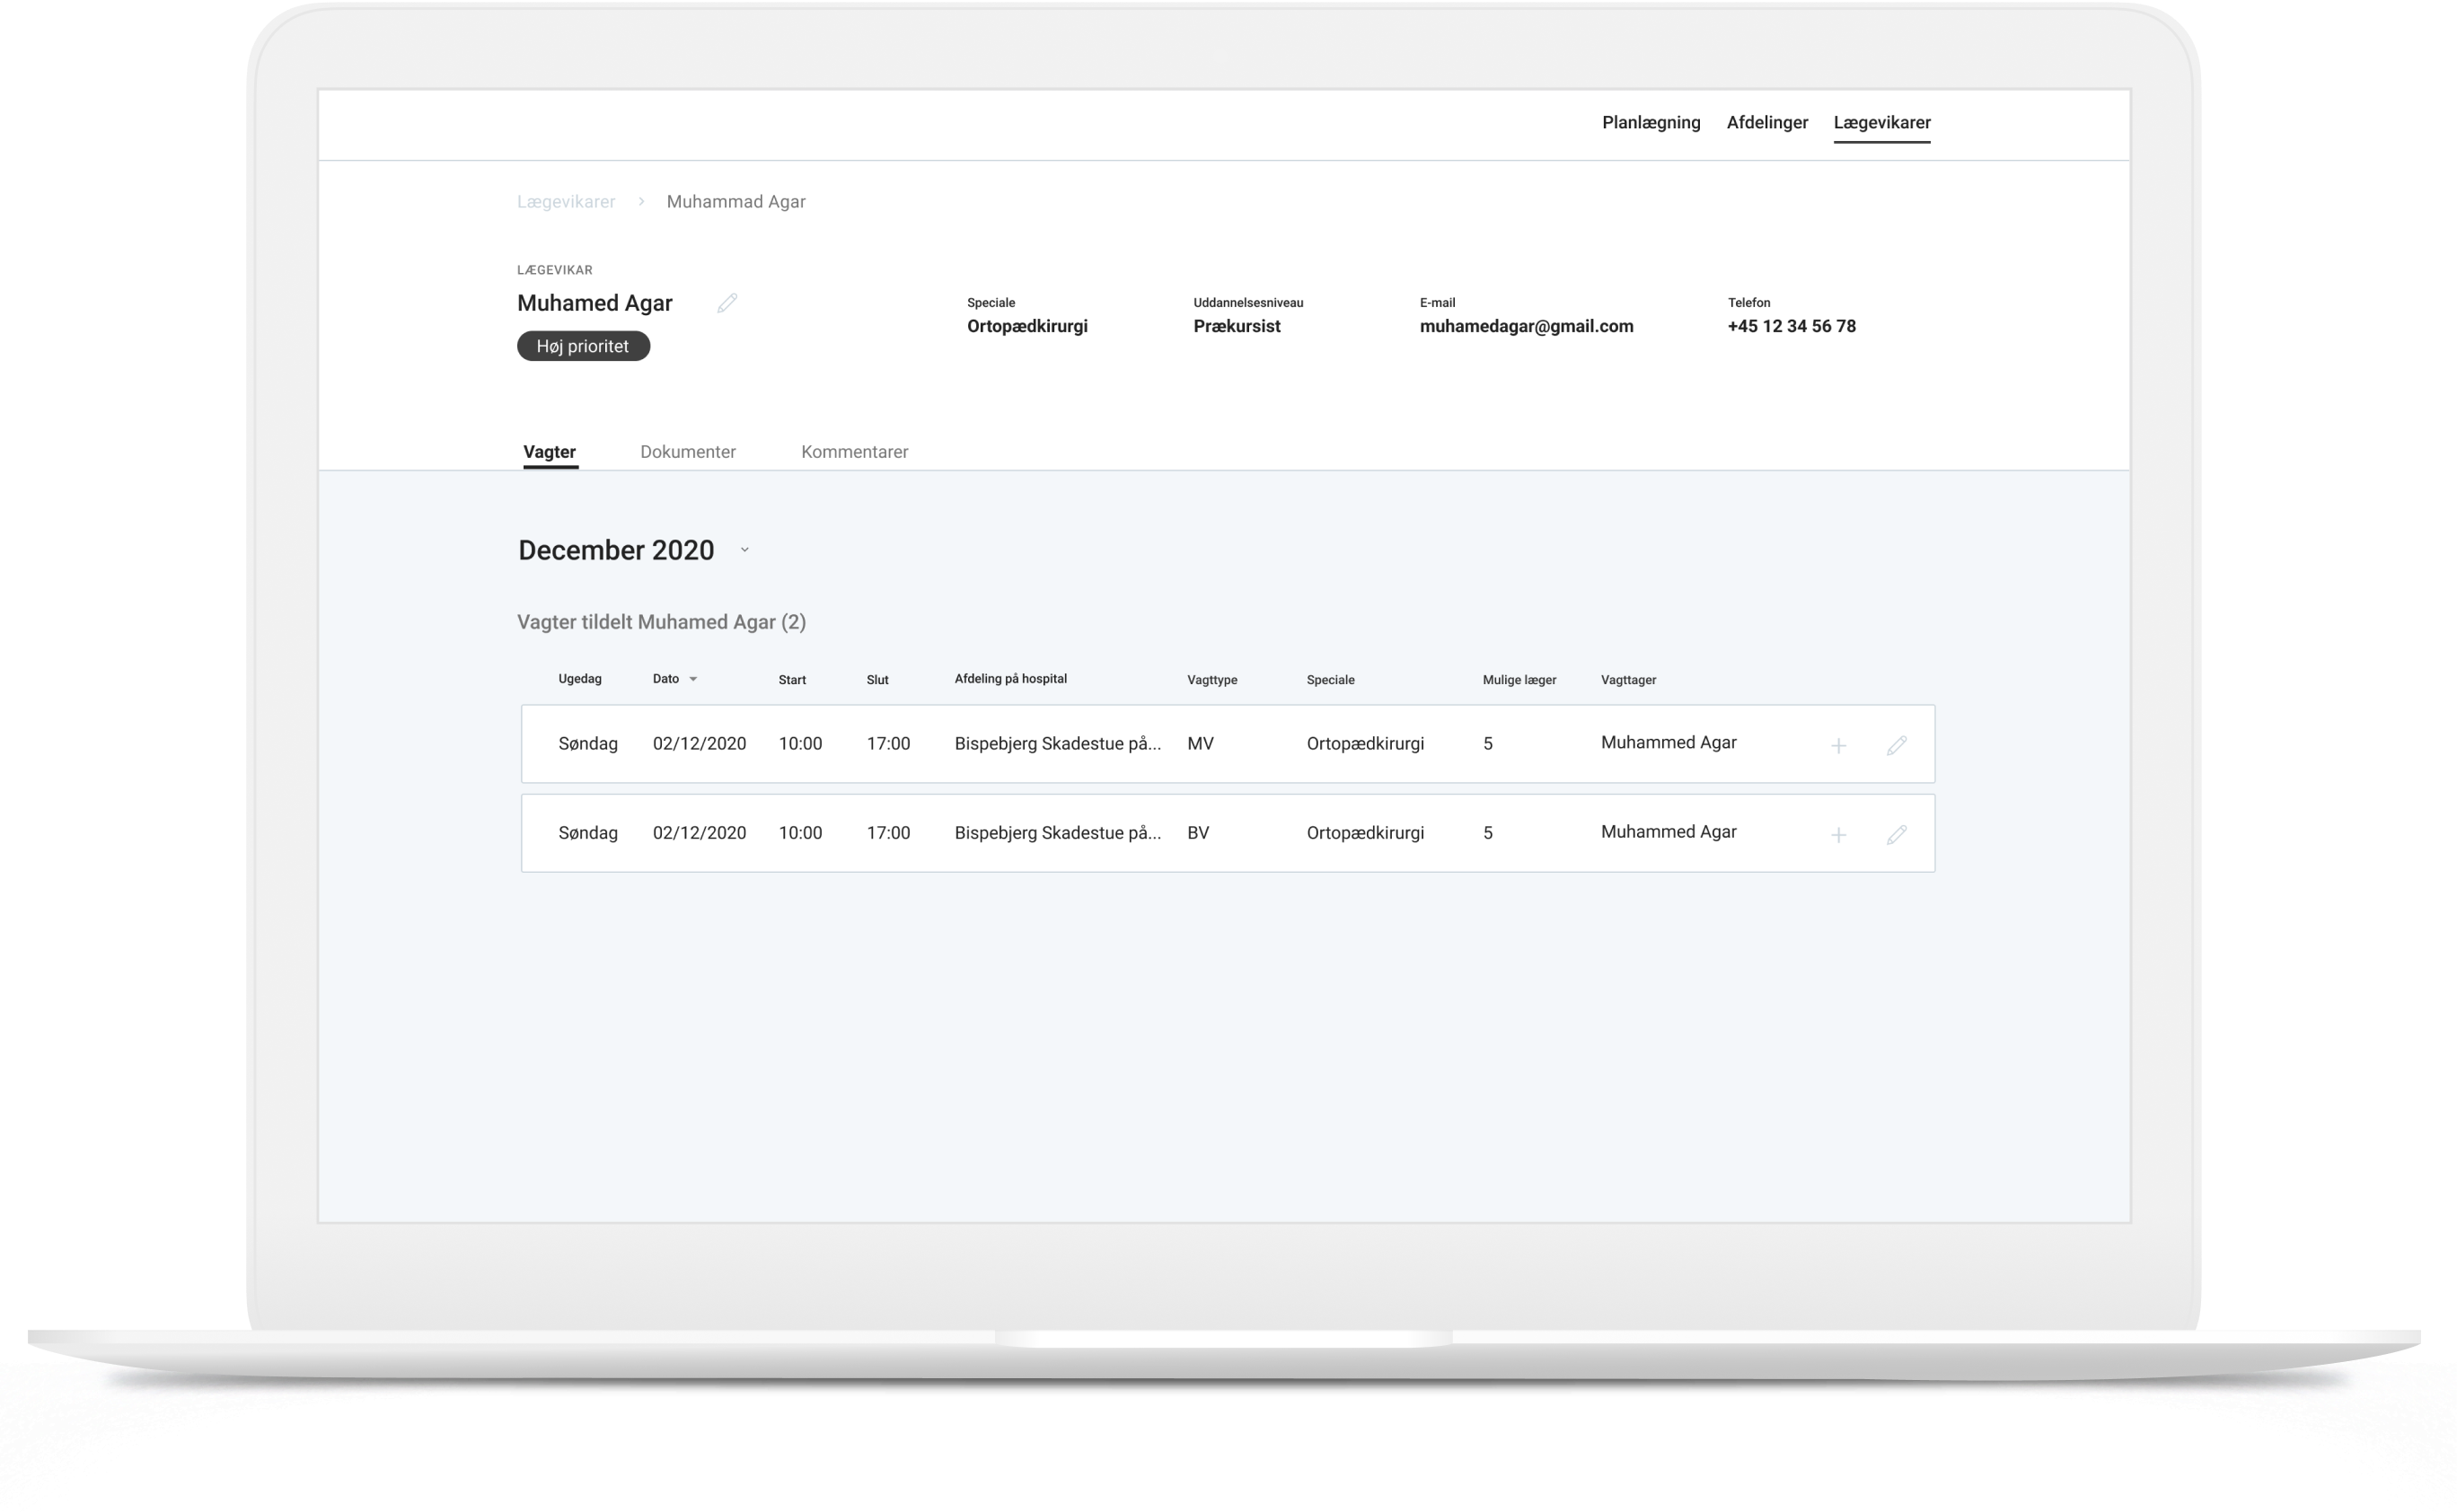Click the Lægevikarer breadcrumb link

566,202
